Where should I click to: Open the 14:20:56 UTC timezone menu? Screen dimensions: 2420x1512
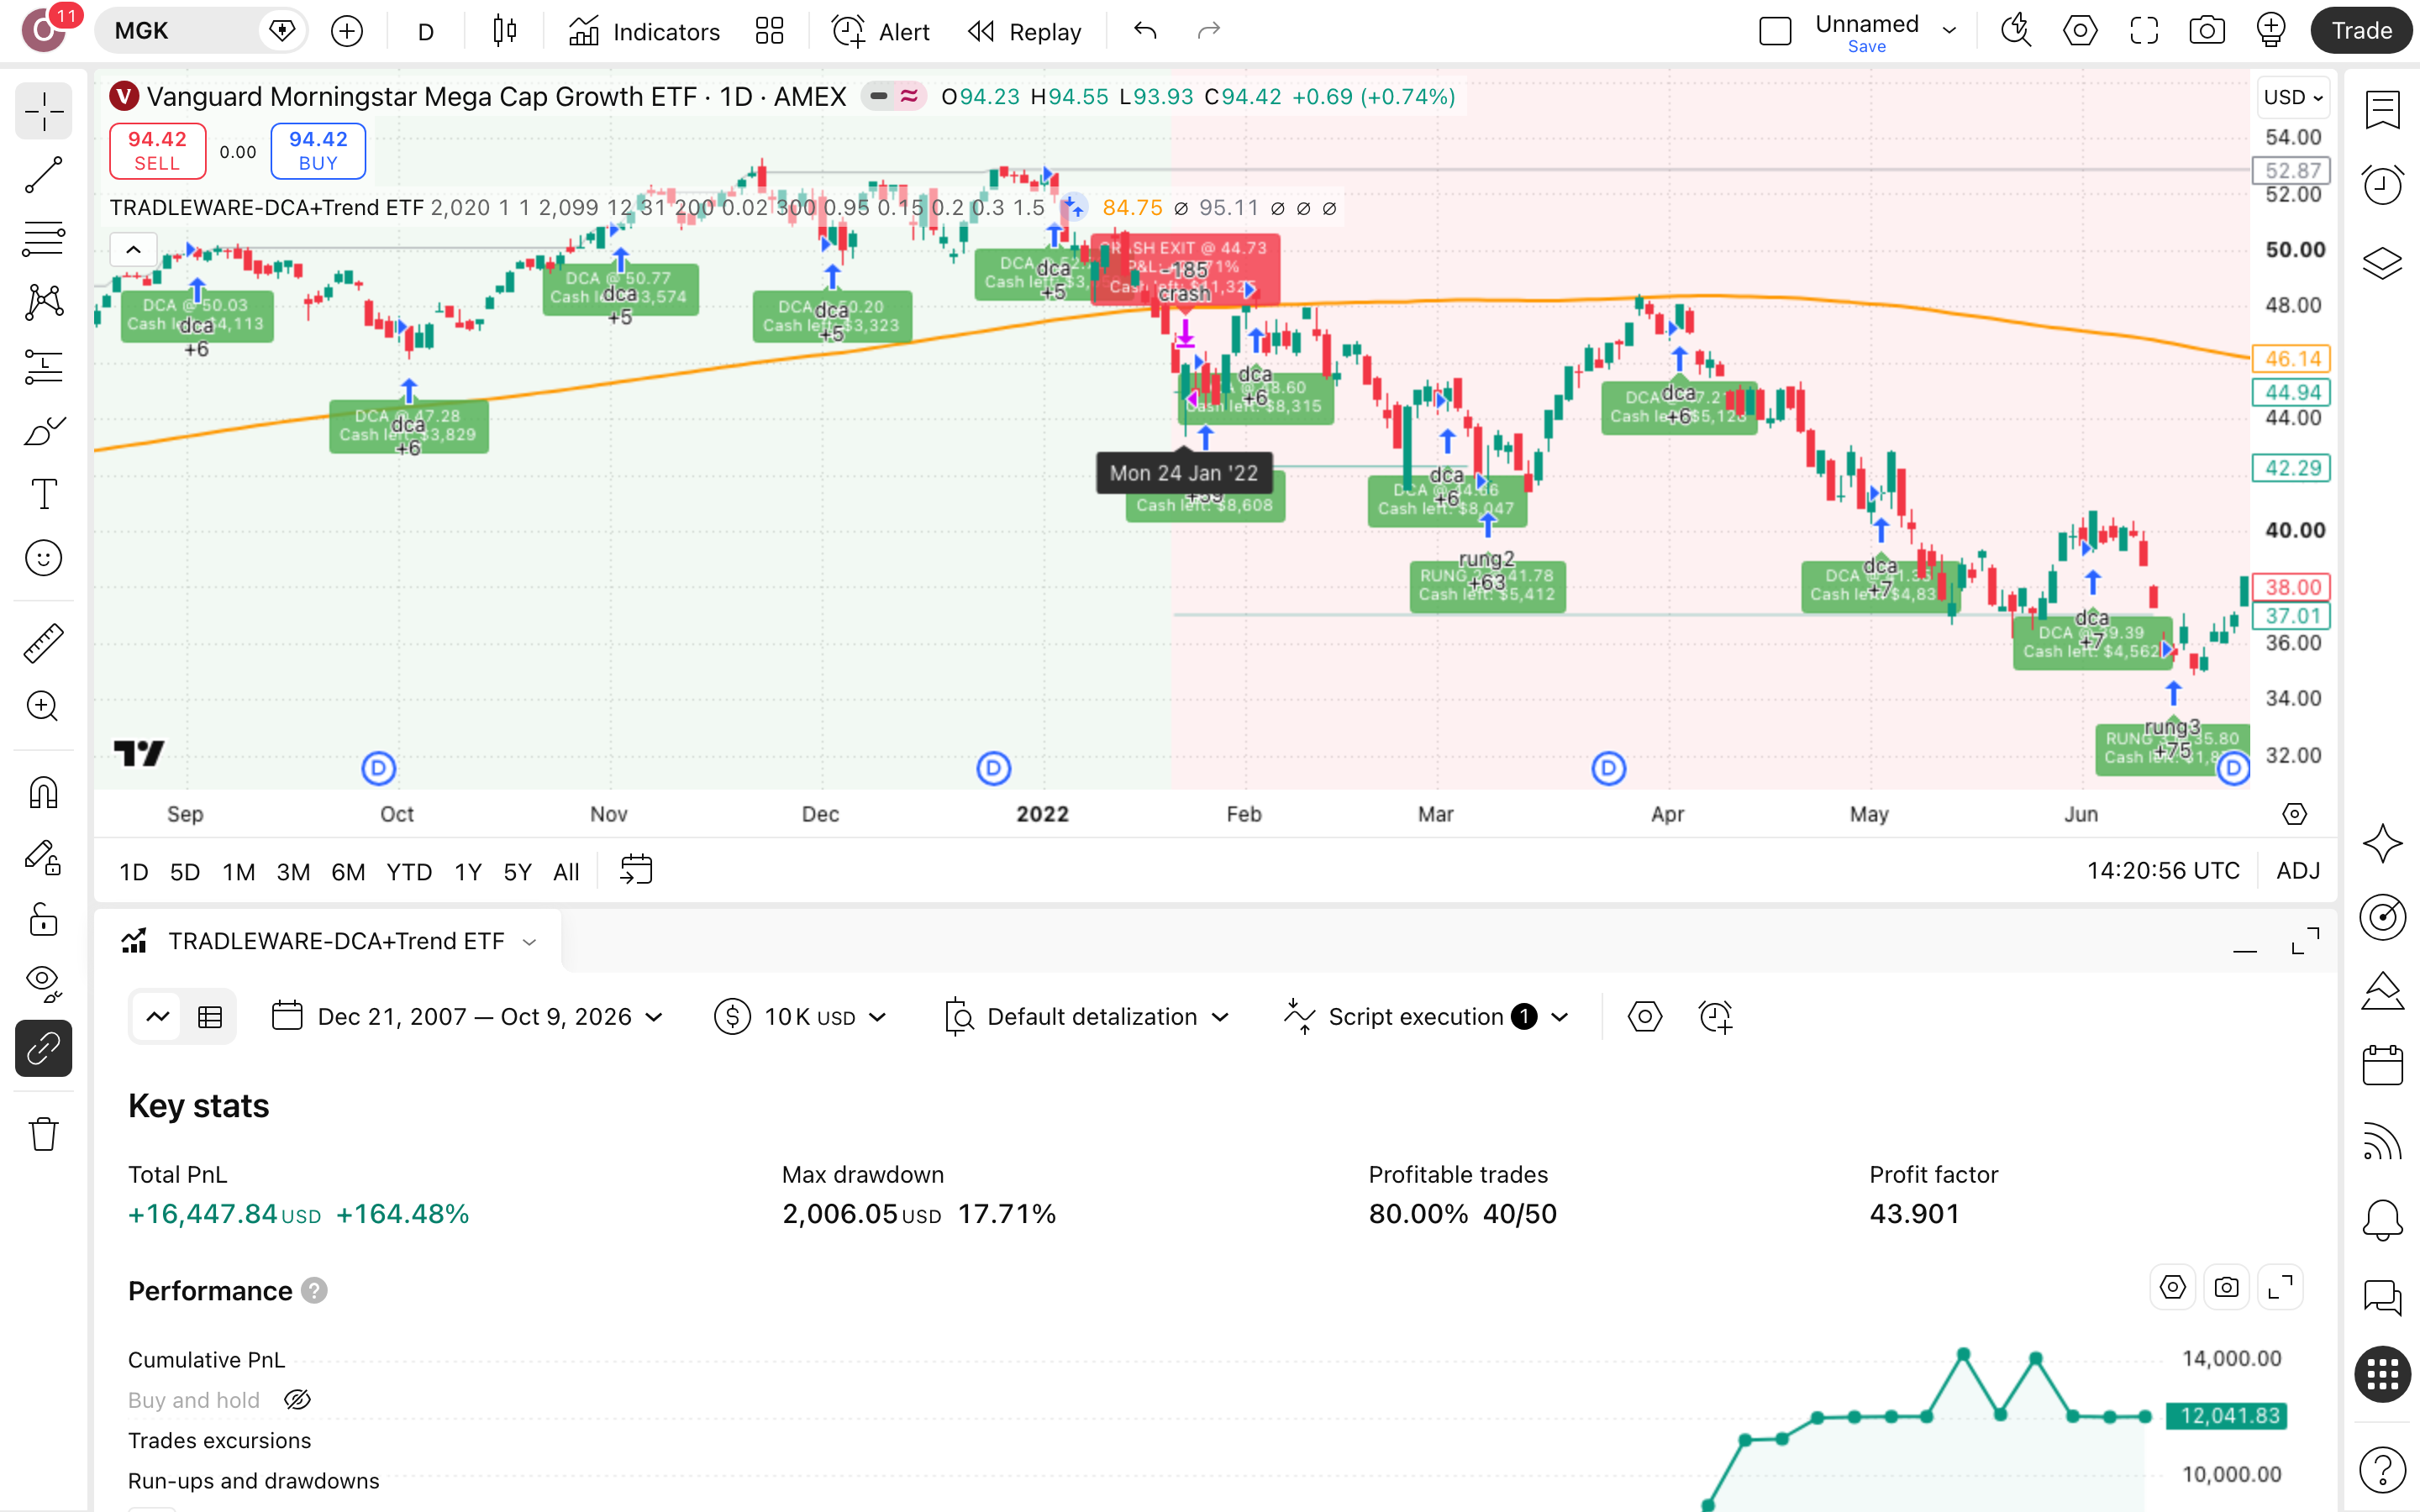(x=2163, y=871)
